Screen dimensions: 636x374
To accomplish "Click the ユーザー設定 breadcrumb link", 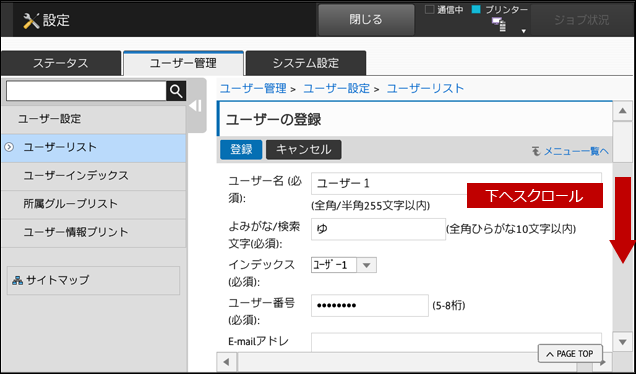I will pyautogui.click(x=337, y=88).
